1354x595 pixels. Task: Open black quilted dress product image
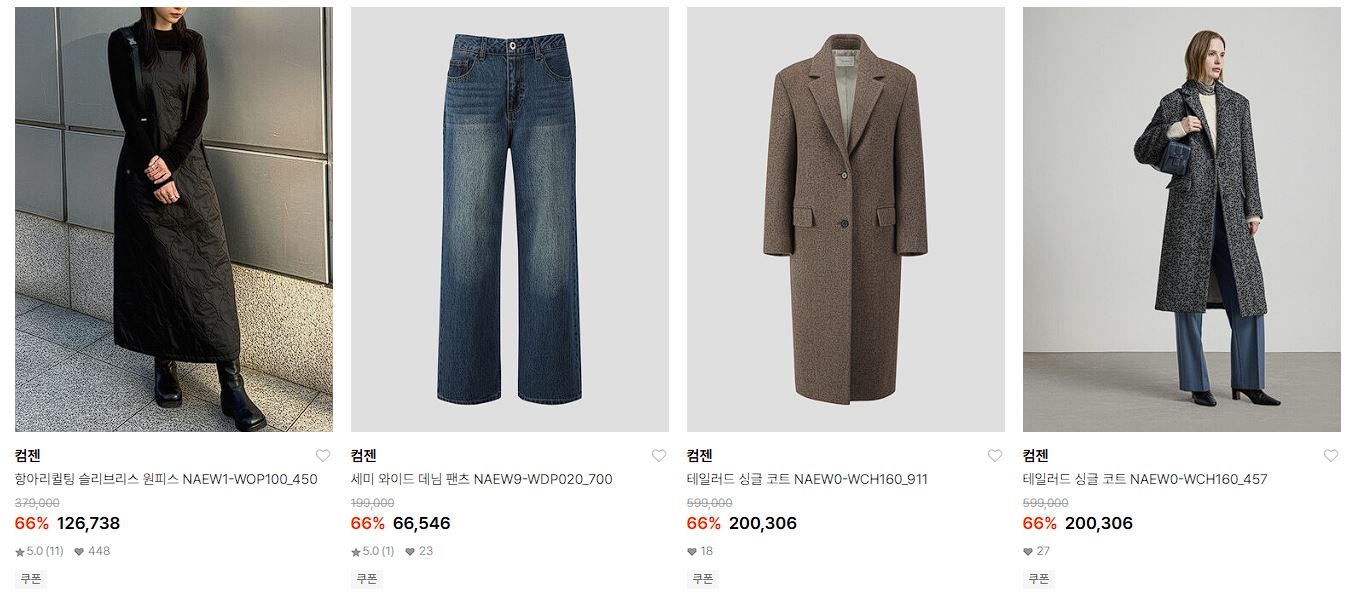(x=174, y=220)
